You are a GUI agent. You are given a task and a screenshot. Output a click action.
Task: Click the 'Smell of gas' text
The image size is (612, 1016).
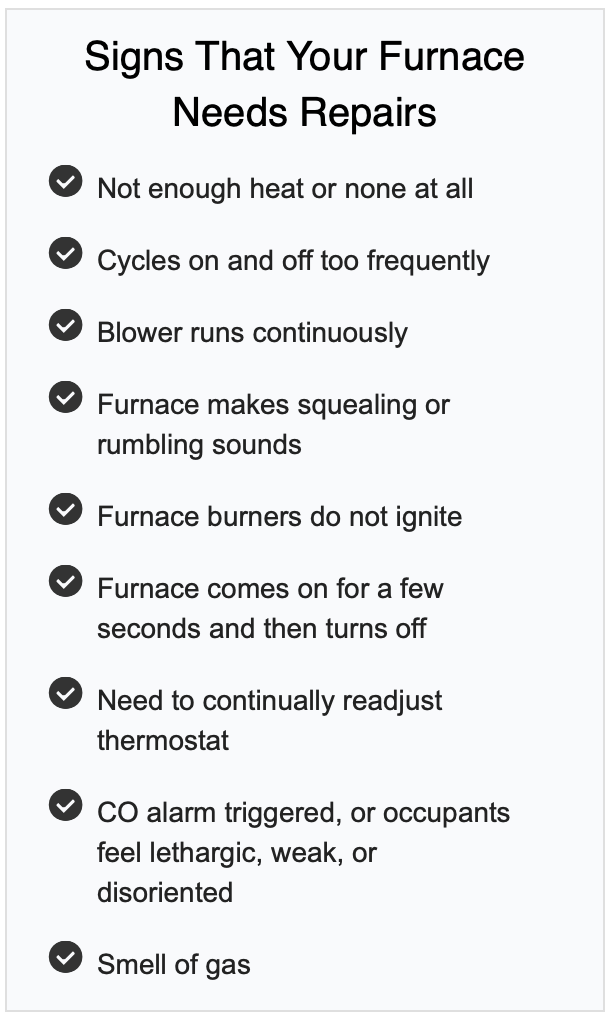click(174, 965)
